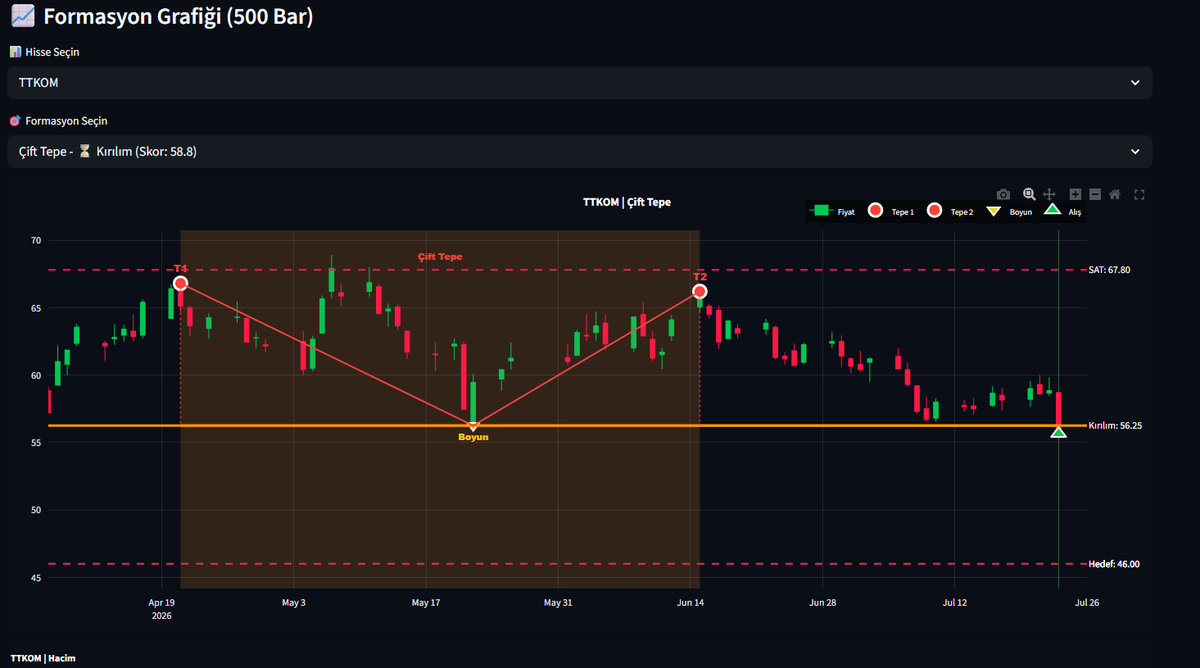Download plot as PNG with camera icon
The image size is (1200, 668).
point(1003,194)
